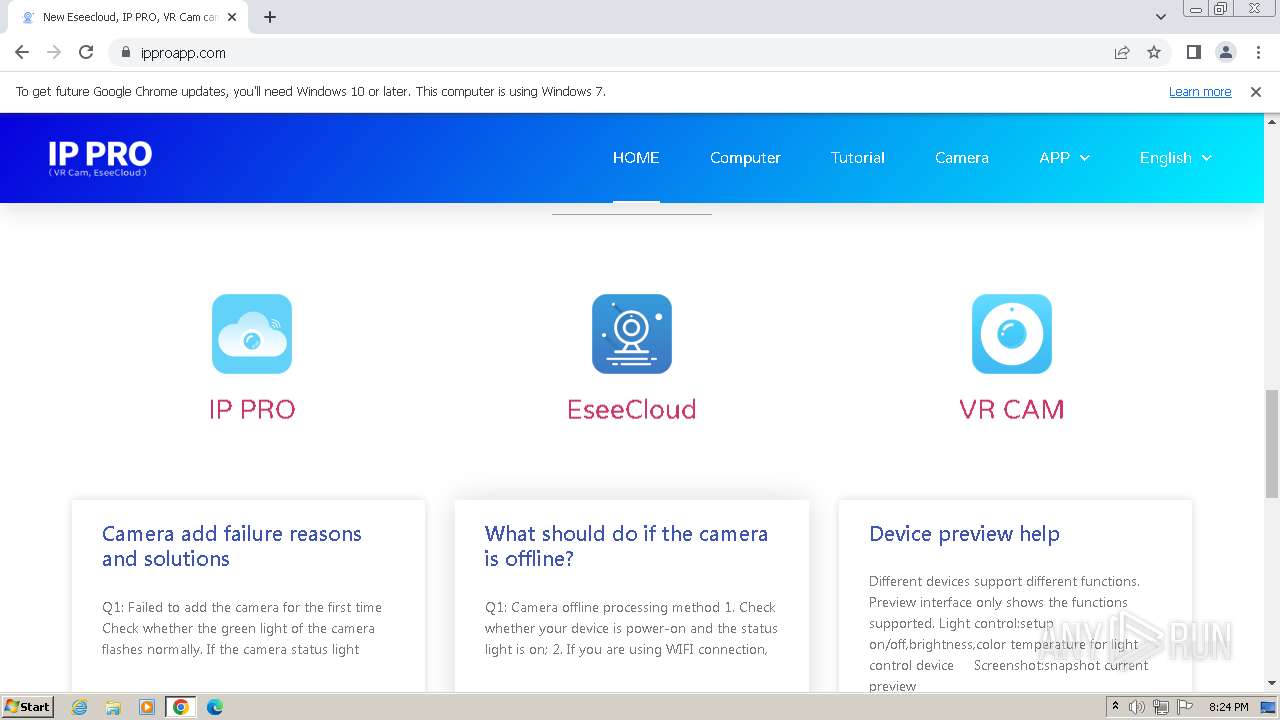Viewport: 1280px width, 720px height.
Task: Click the EseeCloud product title
Action: (x=632, y=409)
